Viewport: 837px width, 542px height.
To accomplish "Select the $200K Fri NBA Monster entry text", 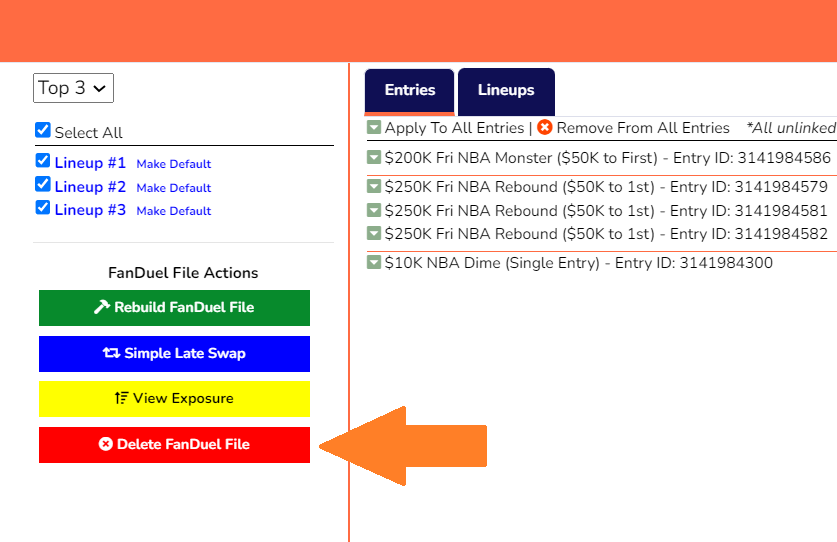I will pyautogui.click(x=607, y=158).
